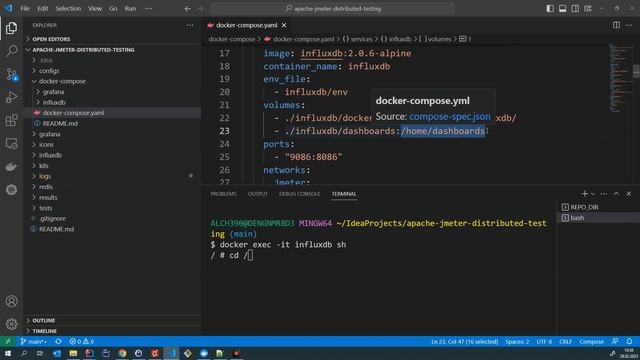Screen dimensions: 640x360
Task: Toggle the Panel layout icon
Action: [x=562, y=9]
